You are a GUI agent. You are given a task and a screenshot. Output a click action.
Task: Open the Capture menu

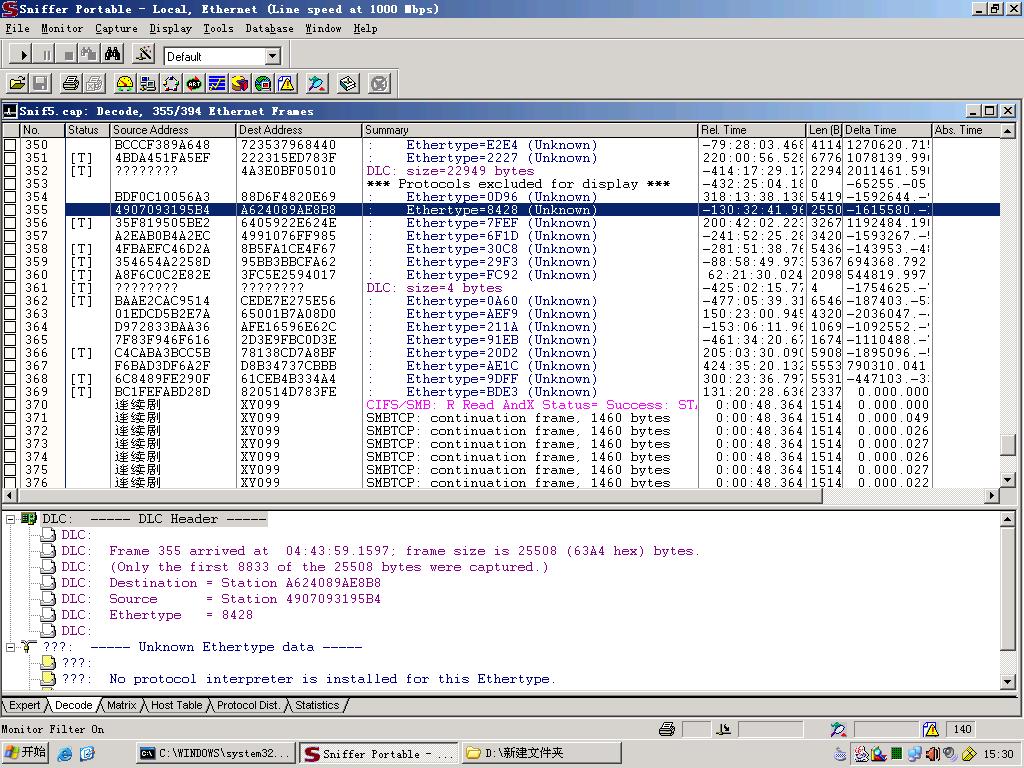click(x=116, y=28)
